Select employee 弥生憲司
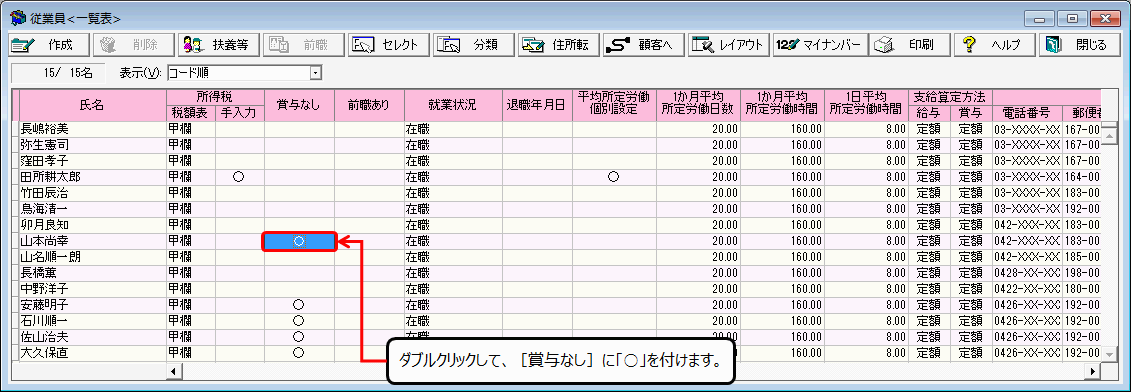1131x392 pixels. click(x=92, y=145)
